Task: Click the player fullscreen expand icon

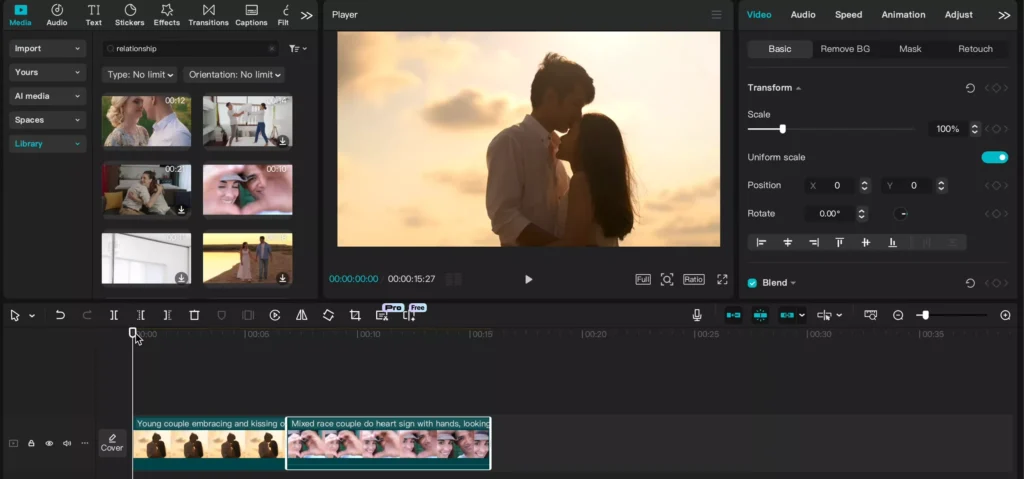Action: click(x=722, y=279)
